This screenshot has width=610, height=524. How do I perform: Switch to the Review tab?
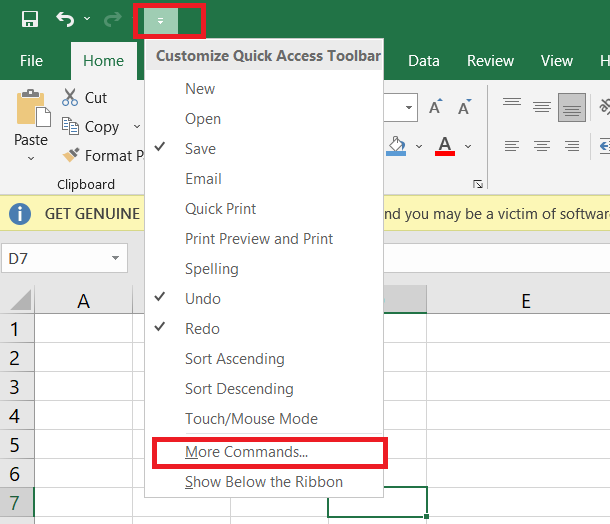click(x=490, y=61)
